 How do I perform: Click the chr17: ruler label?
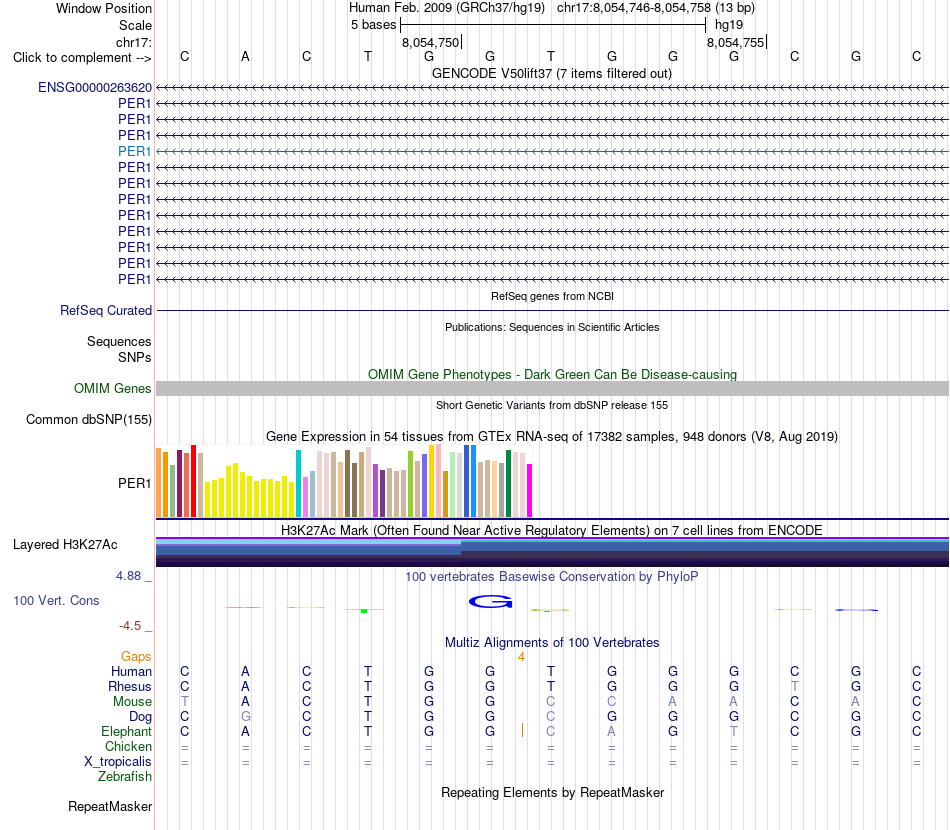[133, 42]
